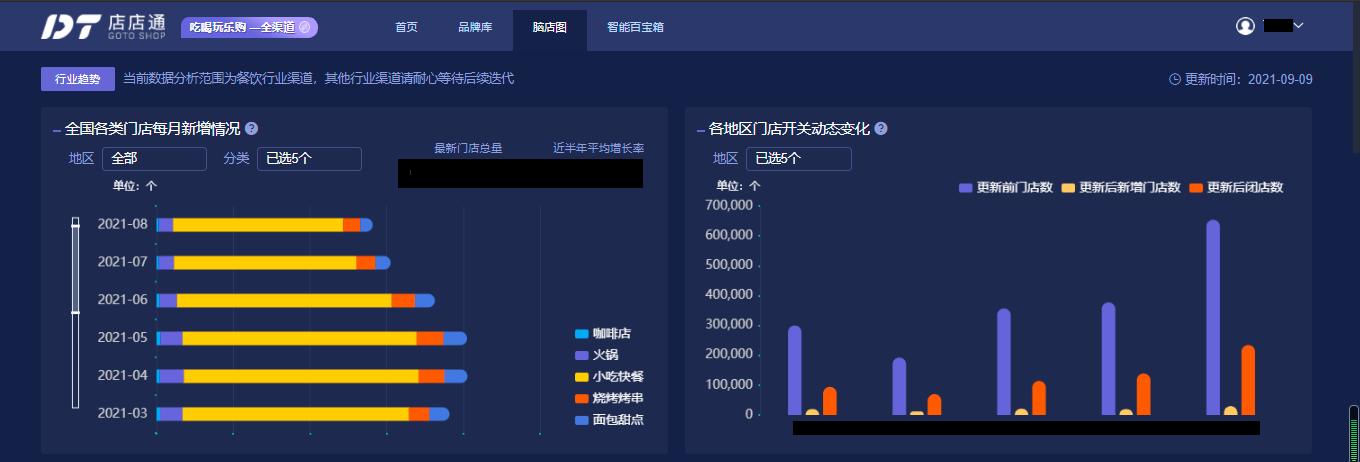The height and width of the screenshot is (462, 1360).
Task: Click the vertical data zoom slider
Action: click(75, 312)
